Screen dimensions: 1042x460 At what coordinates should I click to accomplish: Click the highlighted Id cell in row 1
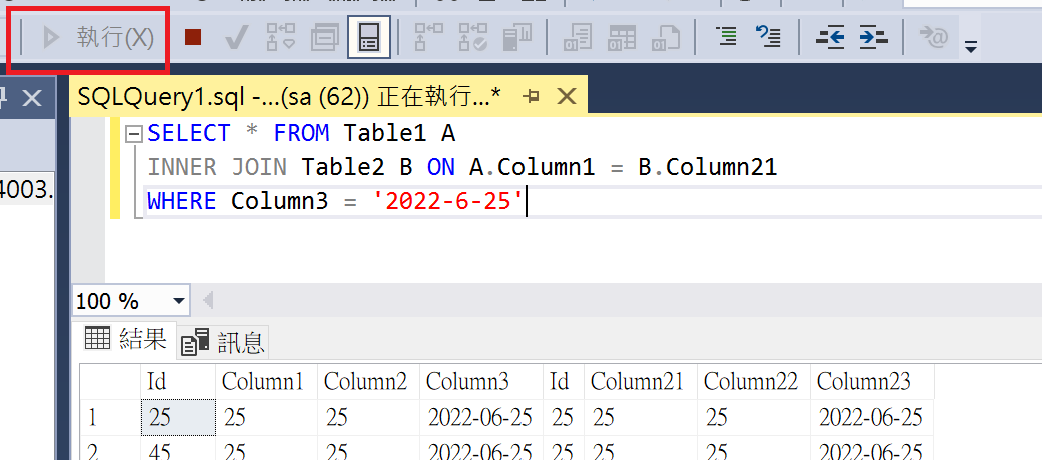click(x=178, y=417)
